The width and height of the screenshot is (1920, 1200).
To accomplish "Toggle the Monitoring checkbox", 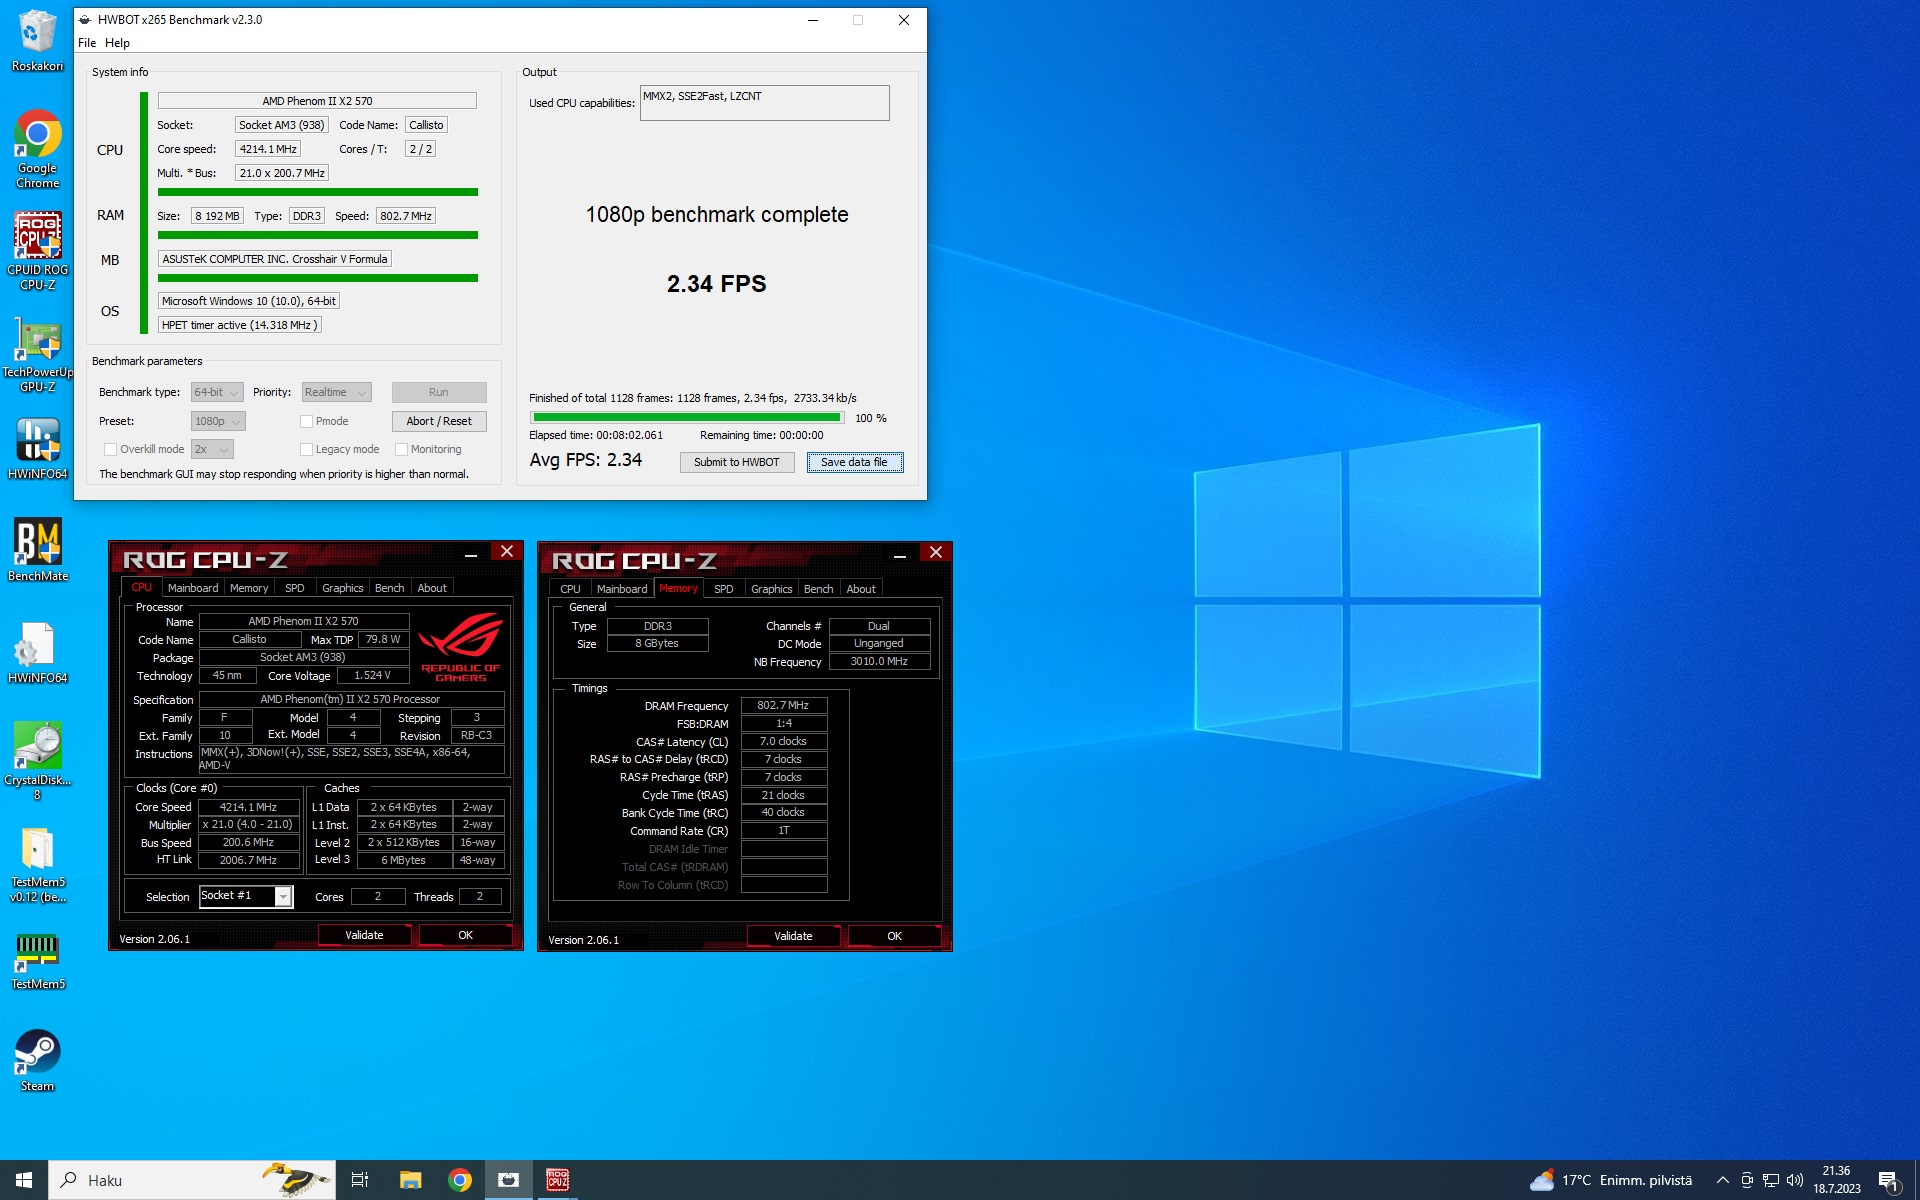I will (x=402, y=449).
